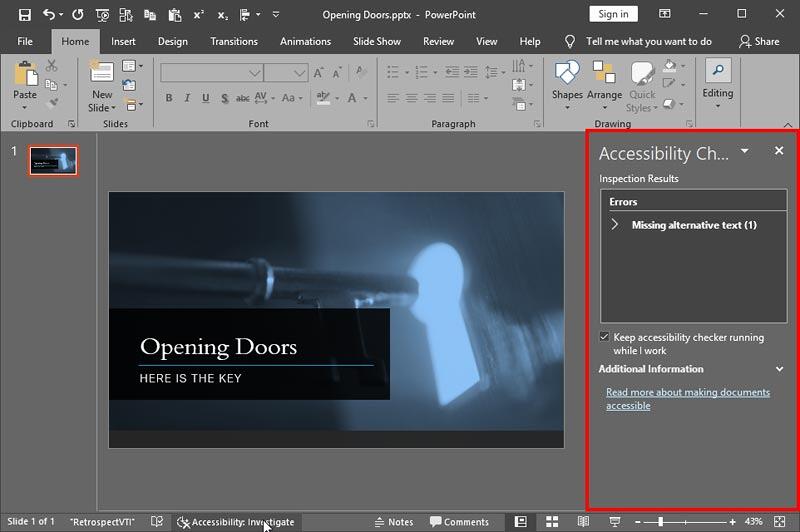Toggle numbered list
This screenshot has width=800, height=532.
[421, 72]
